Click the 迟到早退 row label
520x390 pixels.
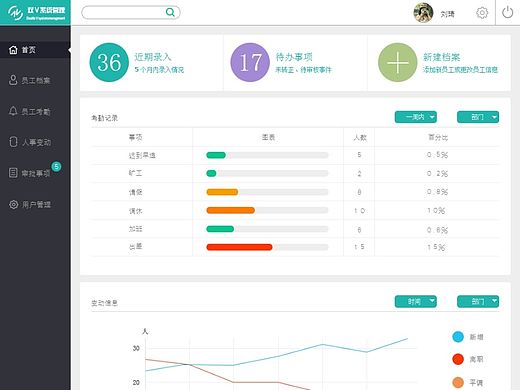tap(142, 155)
